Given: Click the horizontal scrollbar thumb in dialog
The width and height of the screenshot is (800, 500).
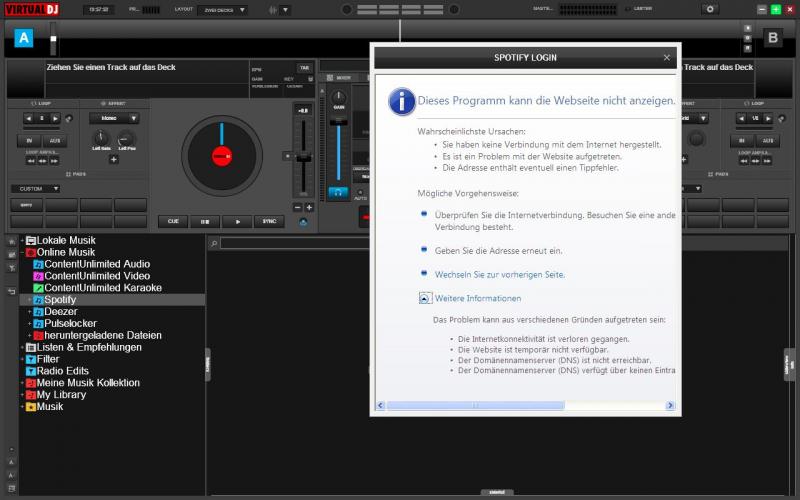Looking at the screenshot, I should click(475, 406).
